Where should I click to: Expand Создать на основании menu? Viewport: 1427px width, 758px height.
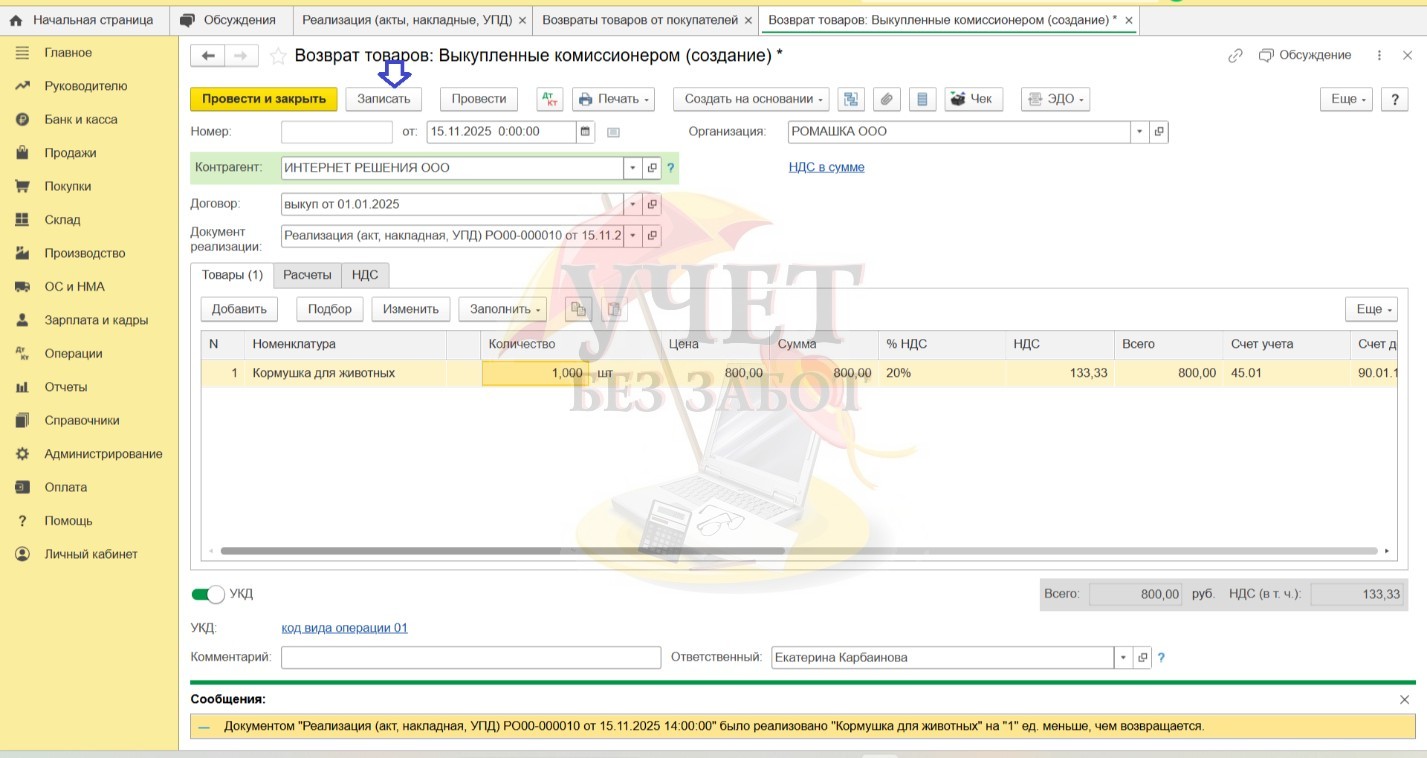pos(751,99)
